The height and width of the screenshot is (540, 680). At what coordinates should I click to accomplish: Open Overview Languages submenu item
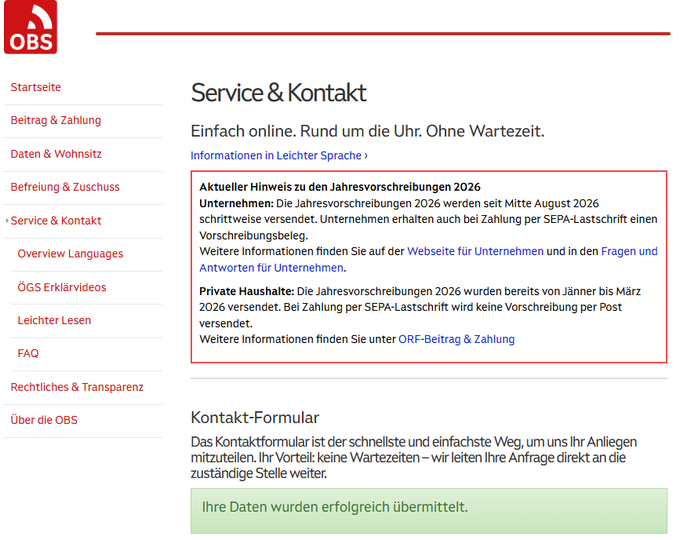(x=70, y=254)
